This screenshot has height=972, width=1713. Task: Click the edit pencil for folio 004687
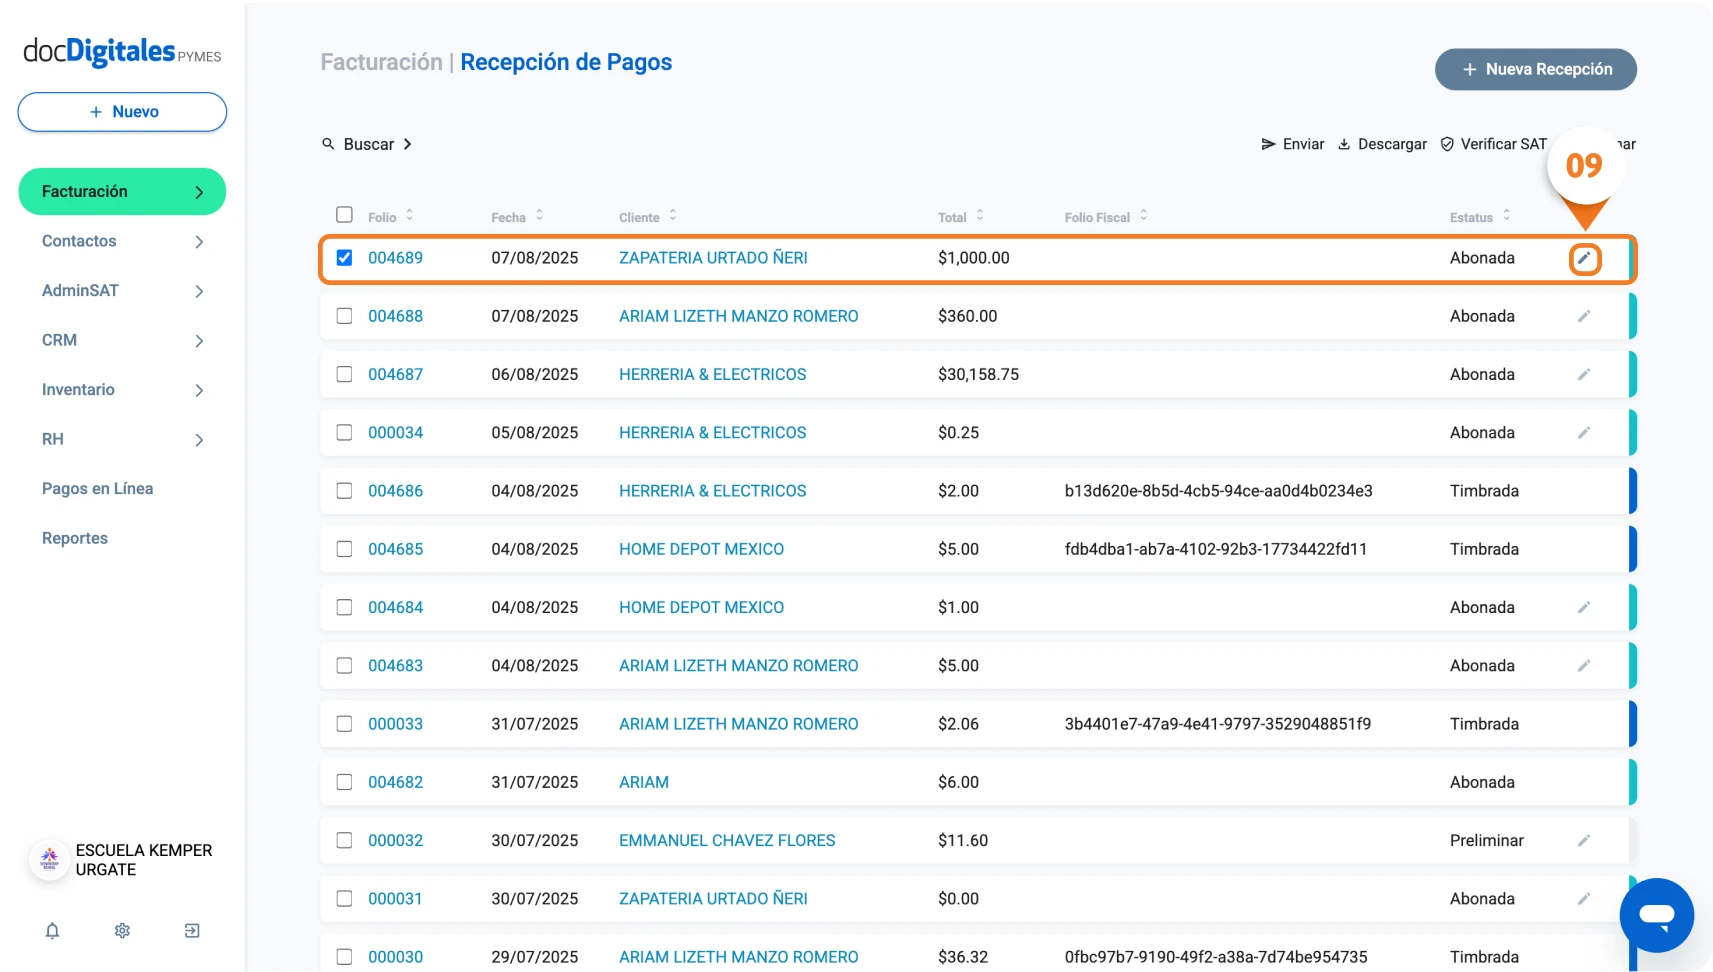click(1584, 374)
